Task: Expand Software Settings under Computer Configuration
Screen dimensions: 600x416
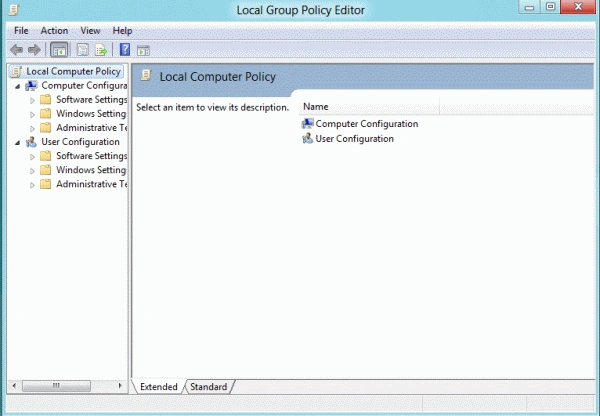Action: coord(32,100)
